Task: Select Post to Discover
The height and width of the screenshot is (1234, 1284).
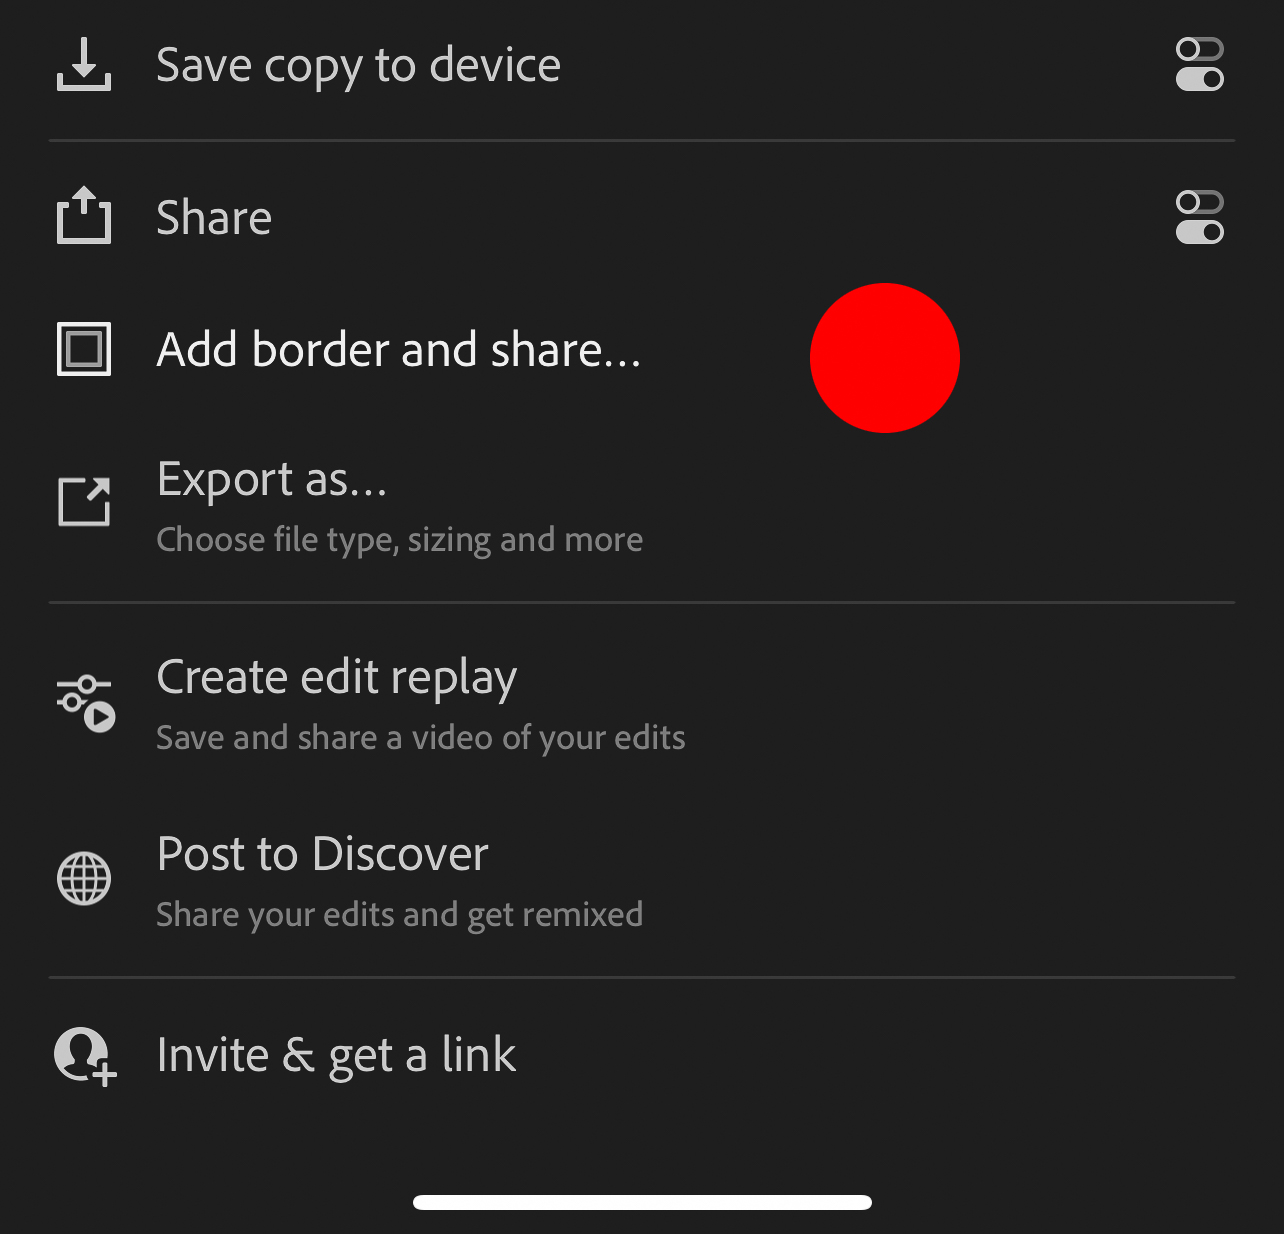Action: tap(322, 855)
